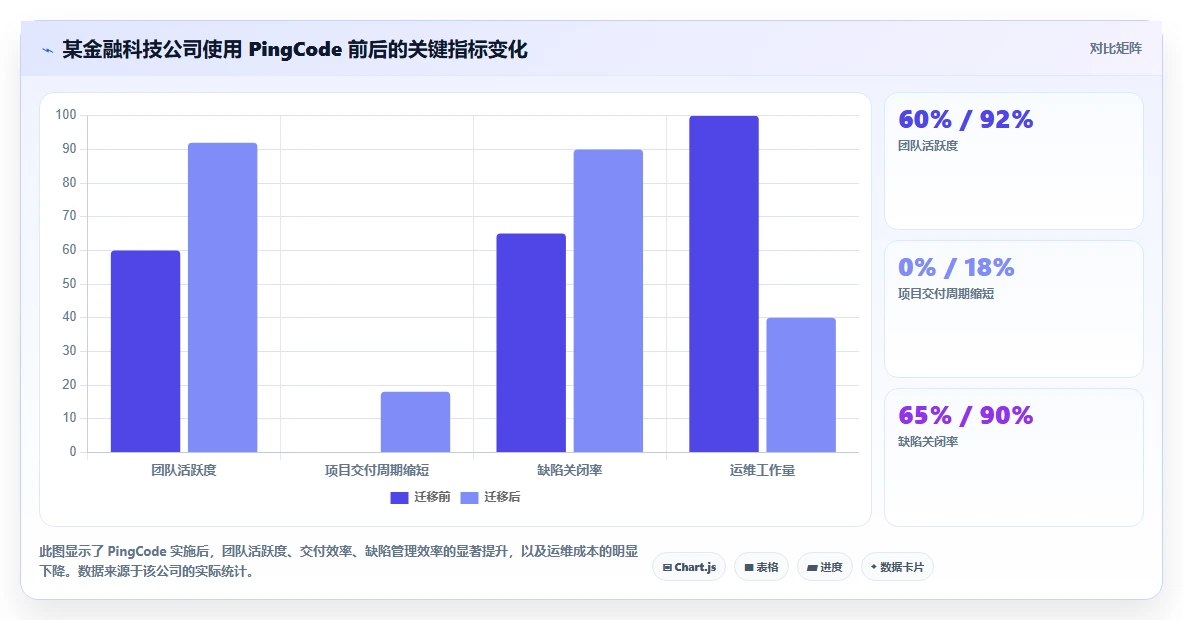Click the 50 y-axis tick label
The height and width of the screenshot is (620, 1183).
point(69,284)
